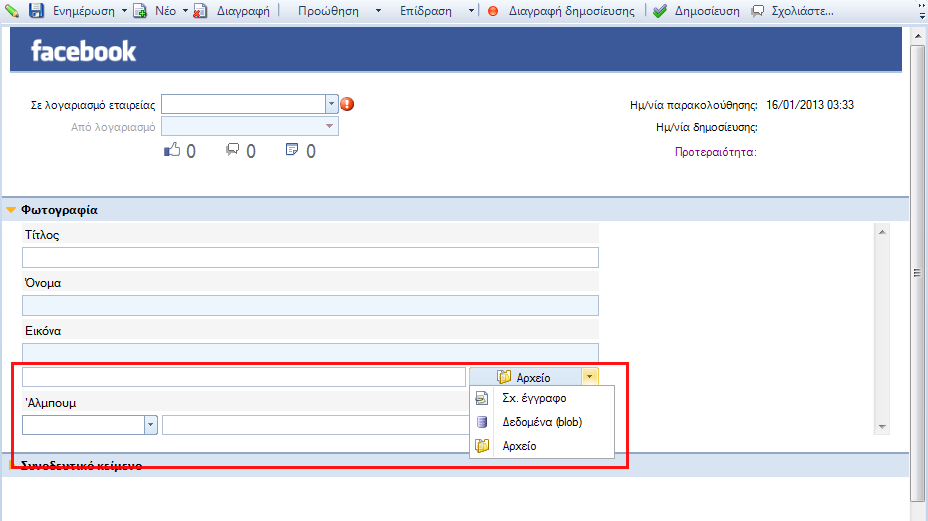Click the save floppy disk icon
The width and height of the screenshot is (928, 521).
tap(37, 10)
